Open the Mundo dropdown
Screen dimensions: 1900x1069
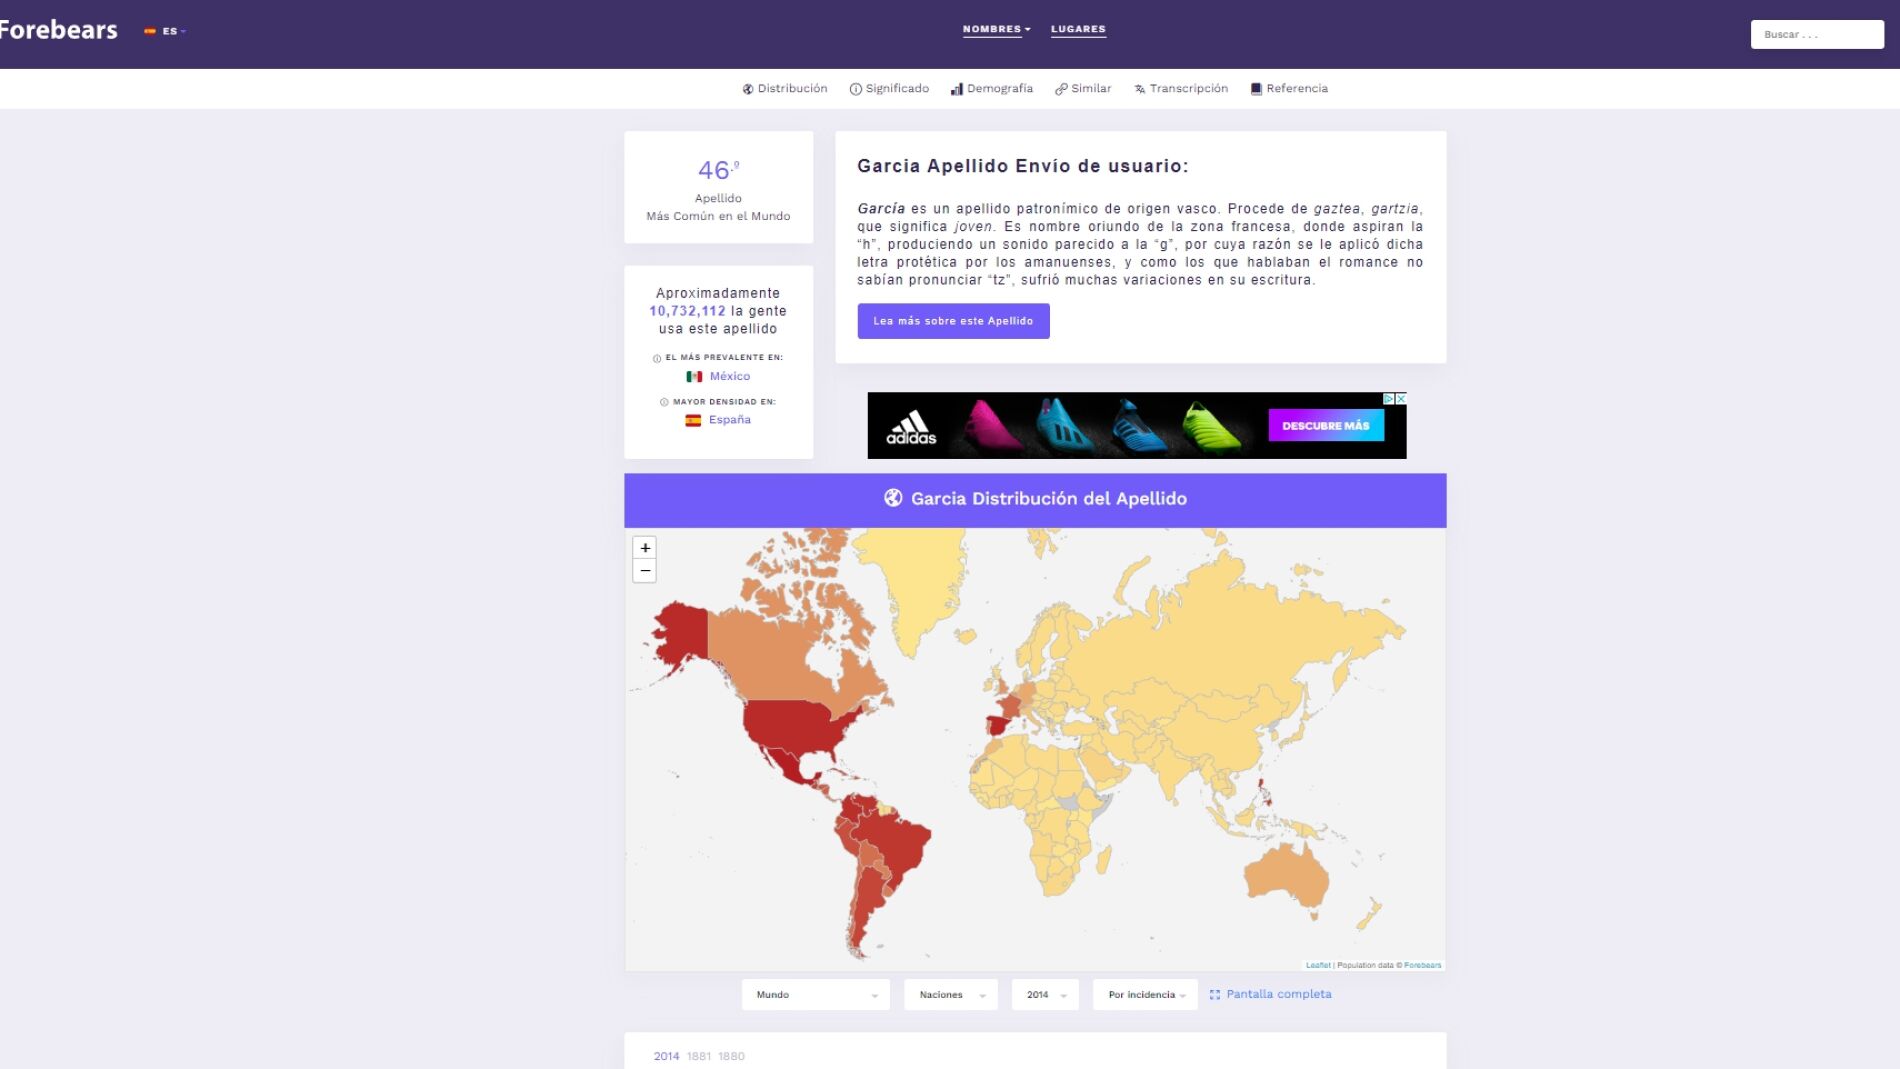(814, 994)
